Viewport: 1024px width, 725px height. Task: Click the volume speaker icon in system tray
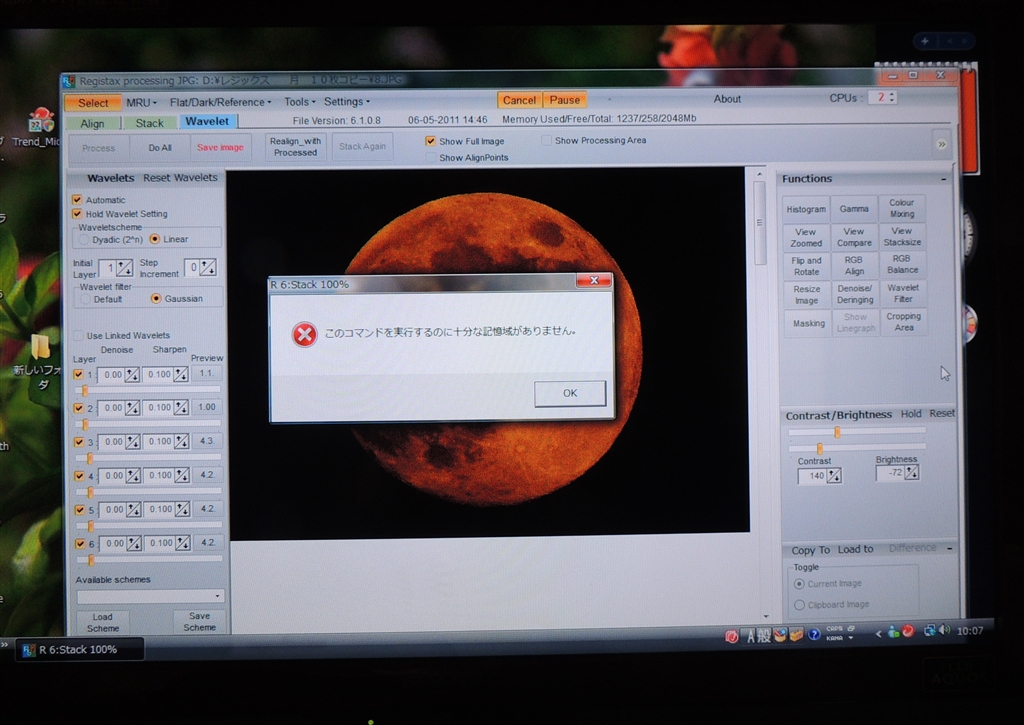942,631
